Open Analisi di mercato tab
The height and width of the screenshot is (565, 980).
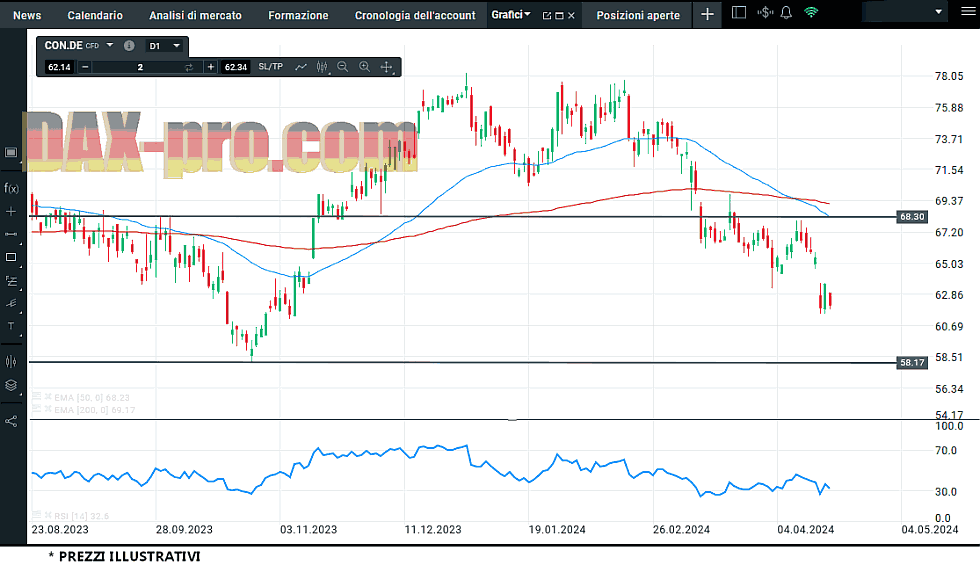click(x=195, y=15)
